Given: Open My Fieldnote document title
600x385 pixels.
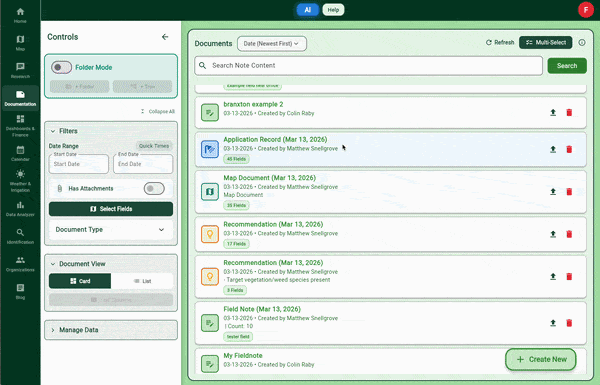Looking at the screenshot, I should [243, 356].
